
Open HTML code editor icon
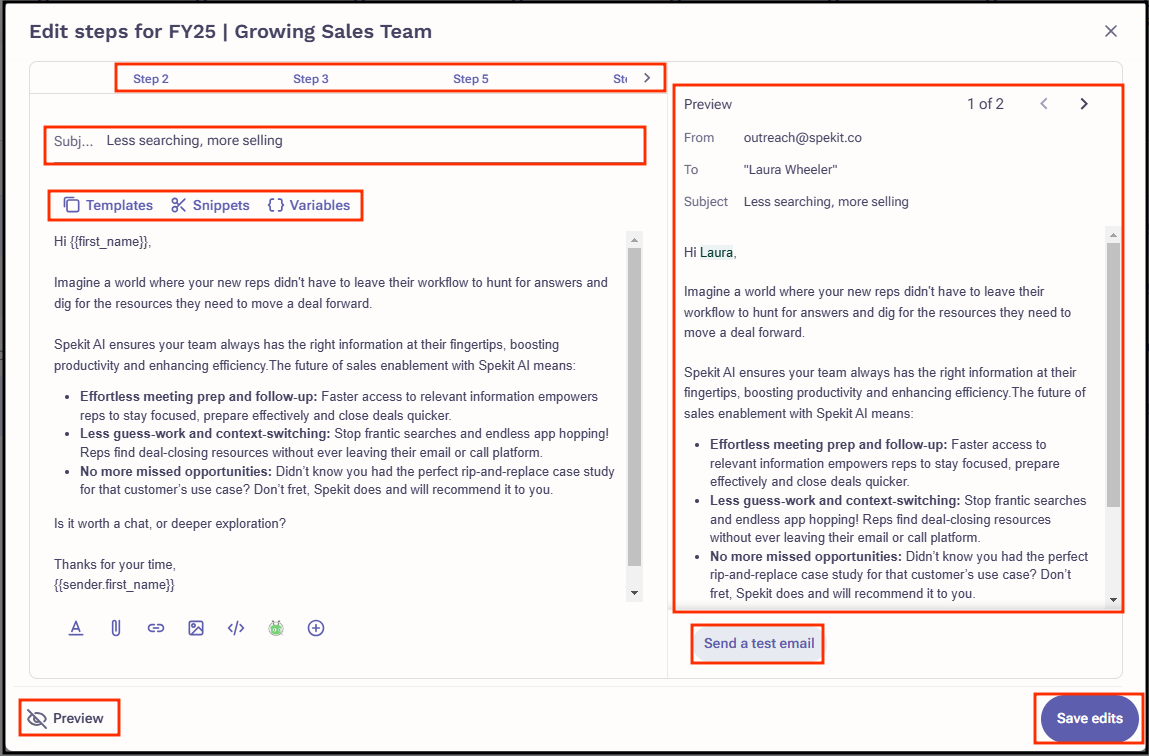tap(235, 628)
